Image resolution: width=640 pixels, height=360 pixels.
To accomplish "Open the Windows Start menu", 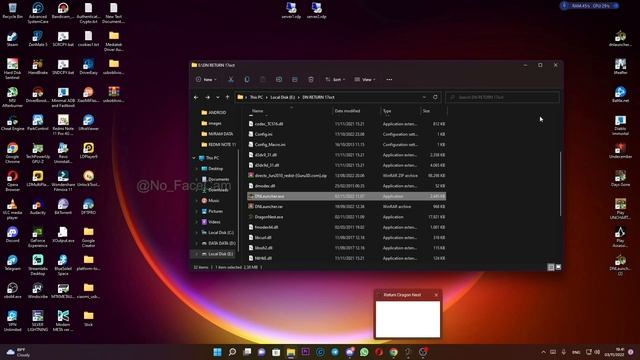I will click(218, 352).
